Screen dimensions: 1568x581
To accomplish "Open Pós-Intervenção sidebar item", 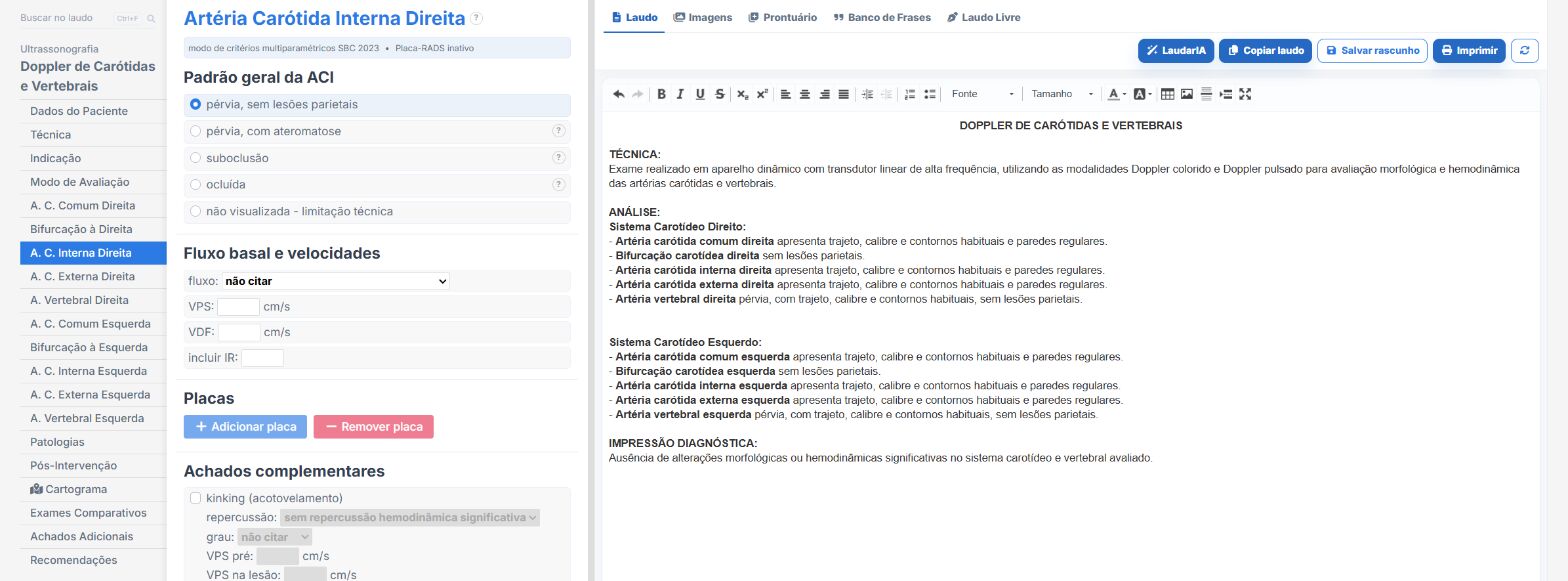I will (x=93, y=465).
